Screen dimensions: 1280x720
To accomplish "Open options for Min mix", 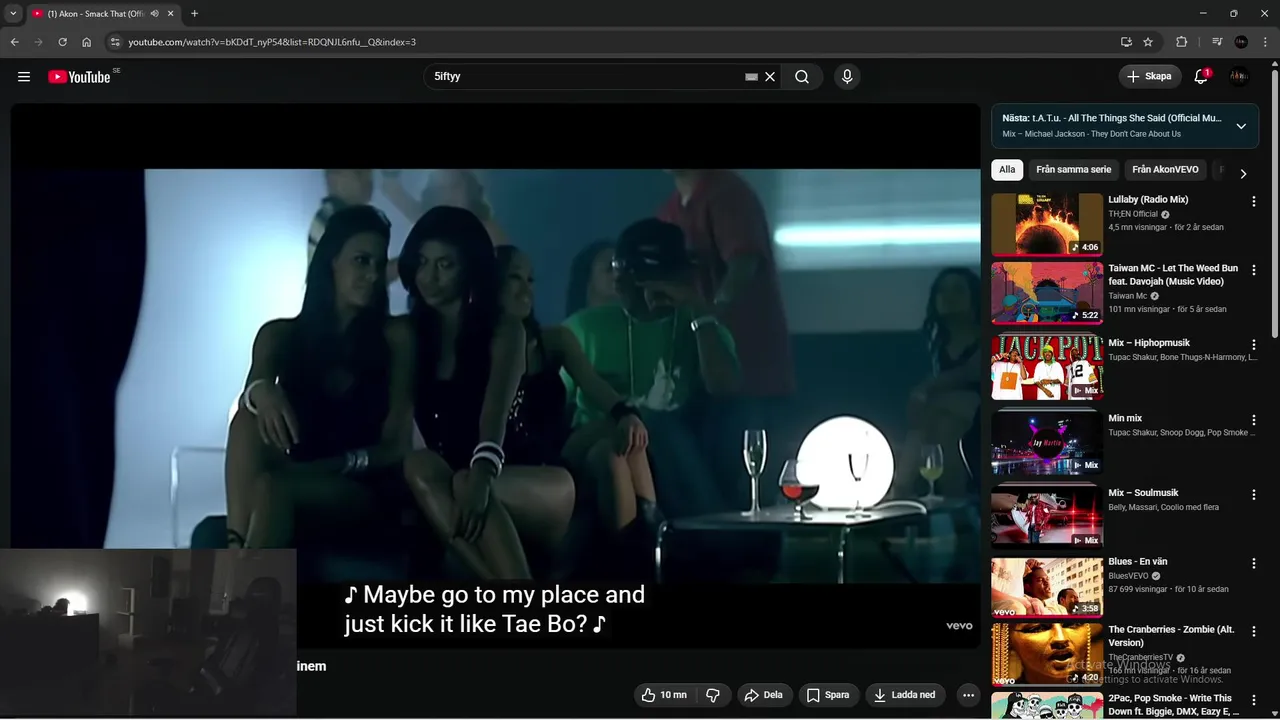I will [x=1253, y=420].
